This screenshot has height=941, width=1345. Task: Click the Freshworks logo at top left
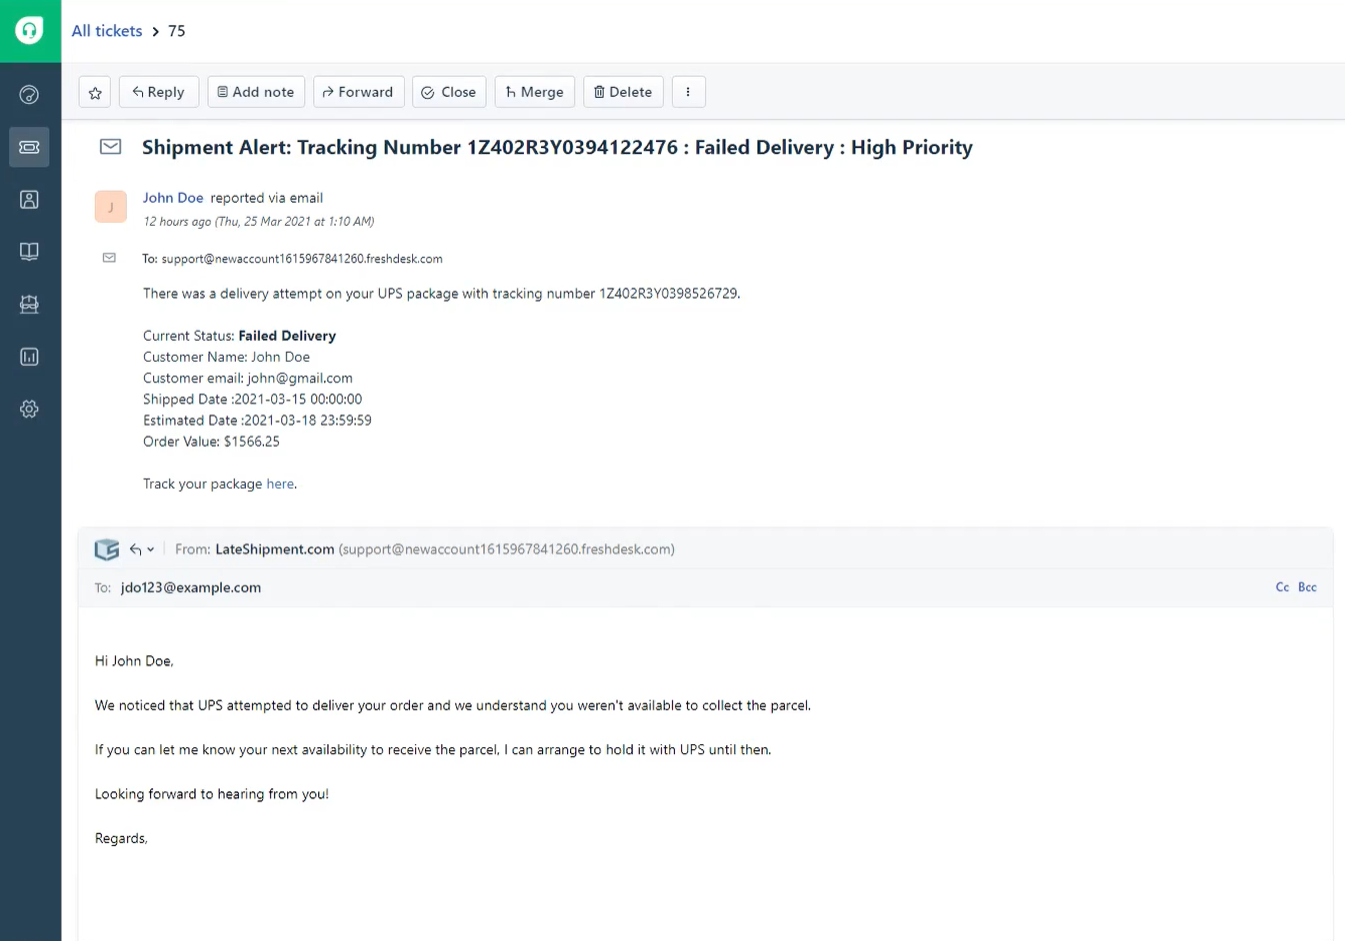pyautogui.click(x=29, y=30)
